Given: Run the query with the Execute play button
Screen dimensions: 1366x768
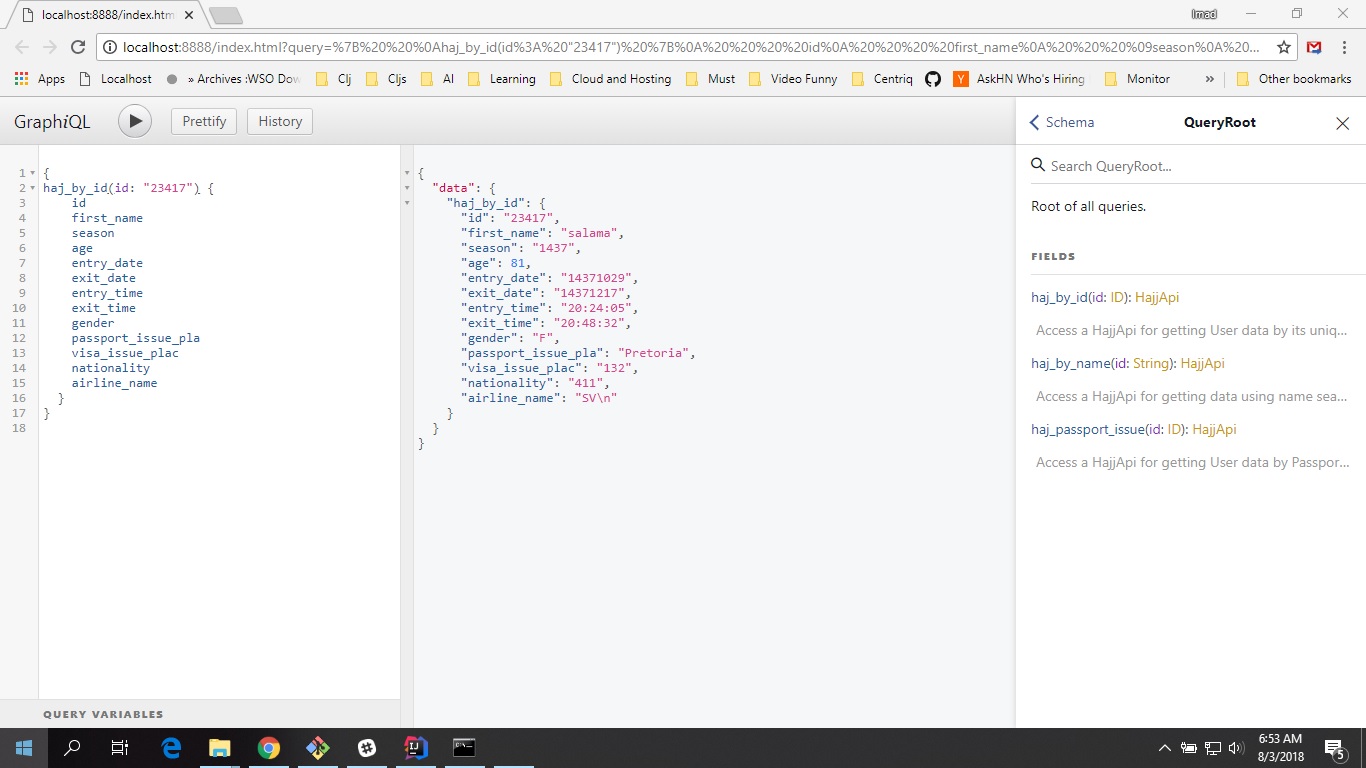Looking at the screenshot, I should pyautogui.click(x=135, y=121).
